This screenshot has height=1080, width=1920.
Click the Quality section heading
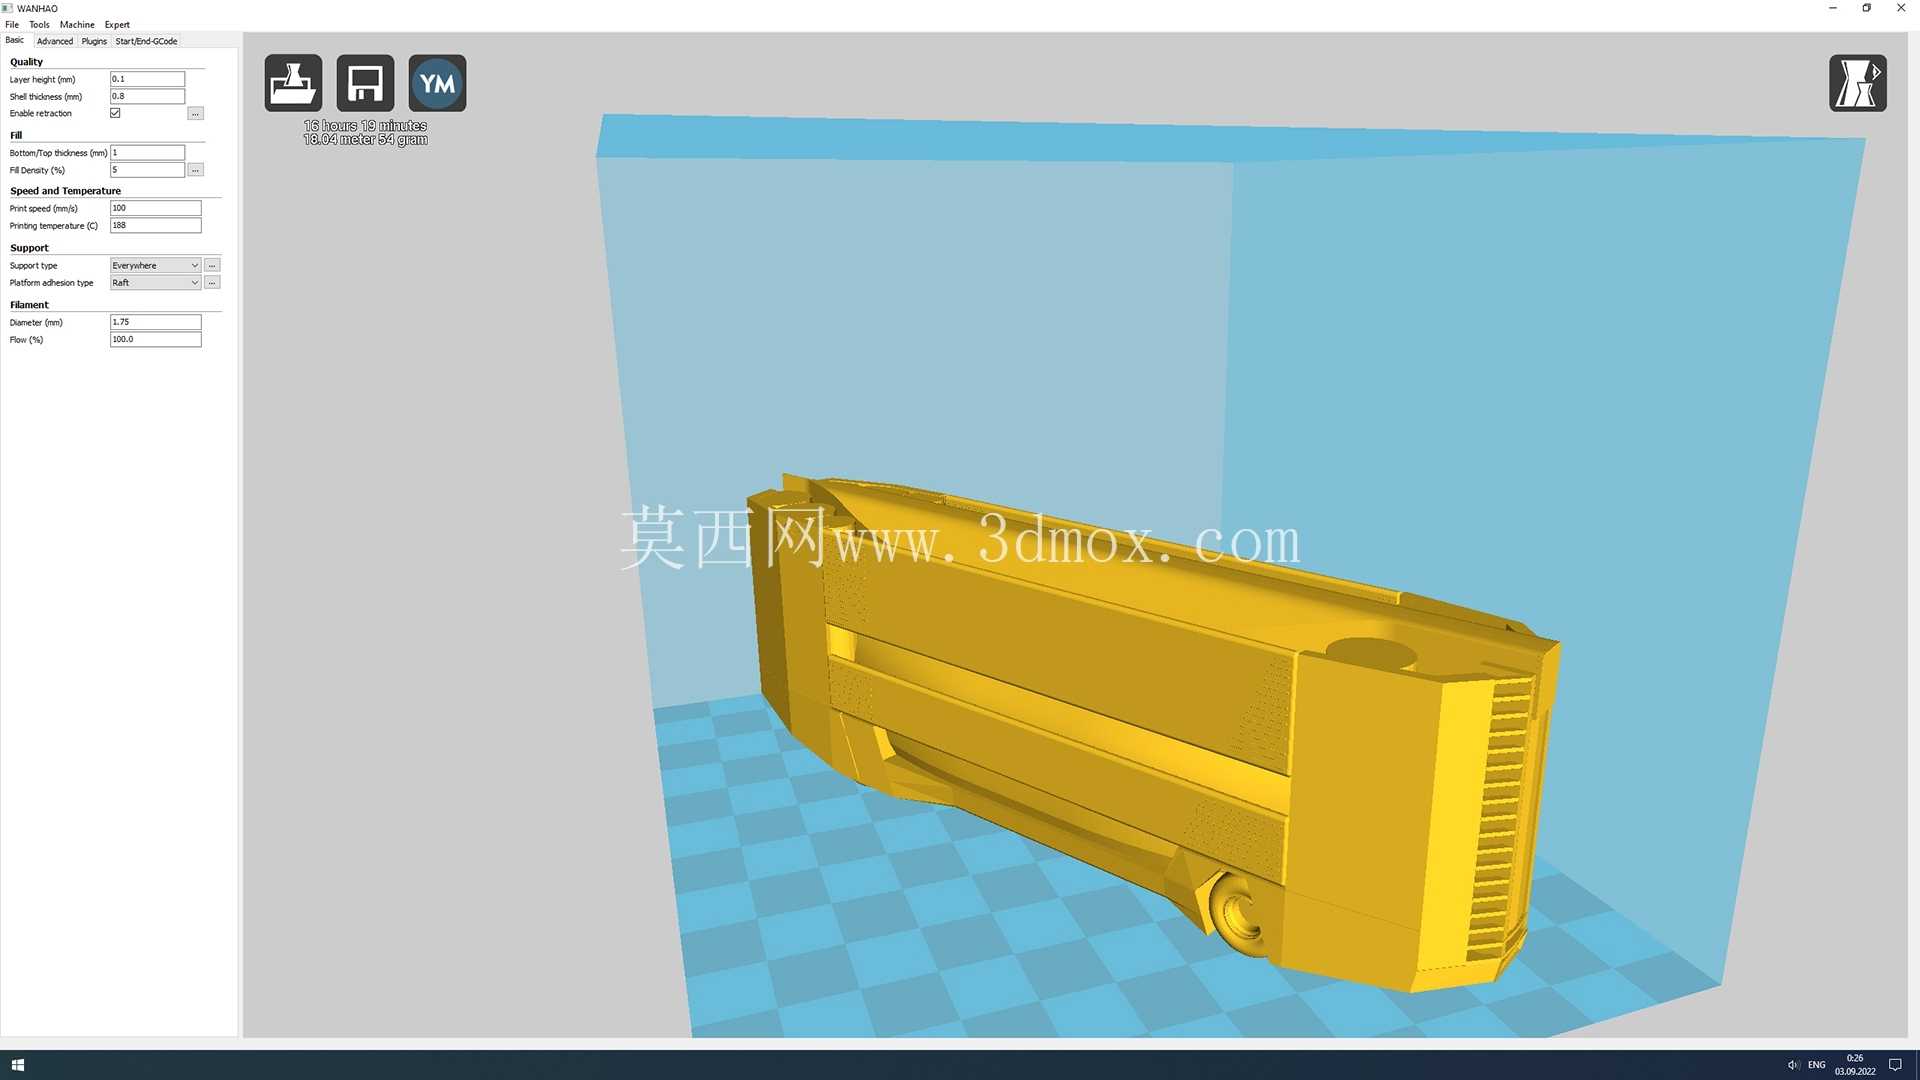tap(26, 62)
